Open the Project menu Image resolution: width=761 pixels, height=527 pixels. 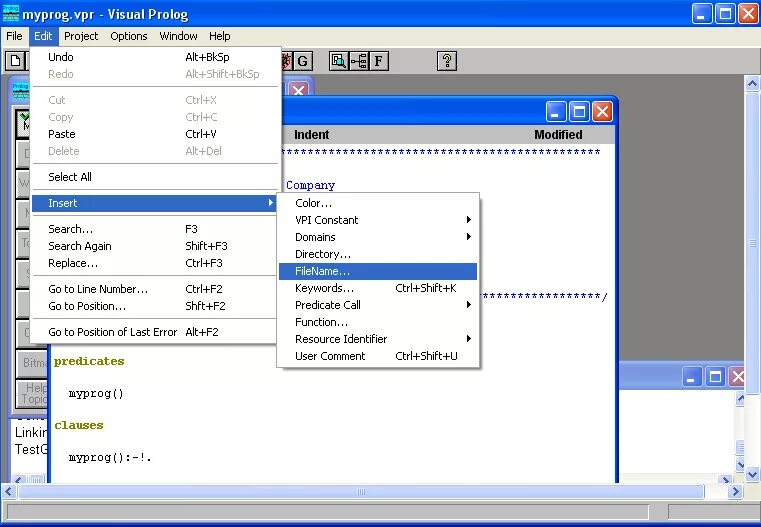click(x=81, y=36)
